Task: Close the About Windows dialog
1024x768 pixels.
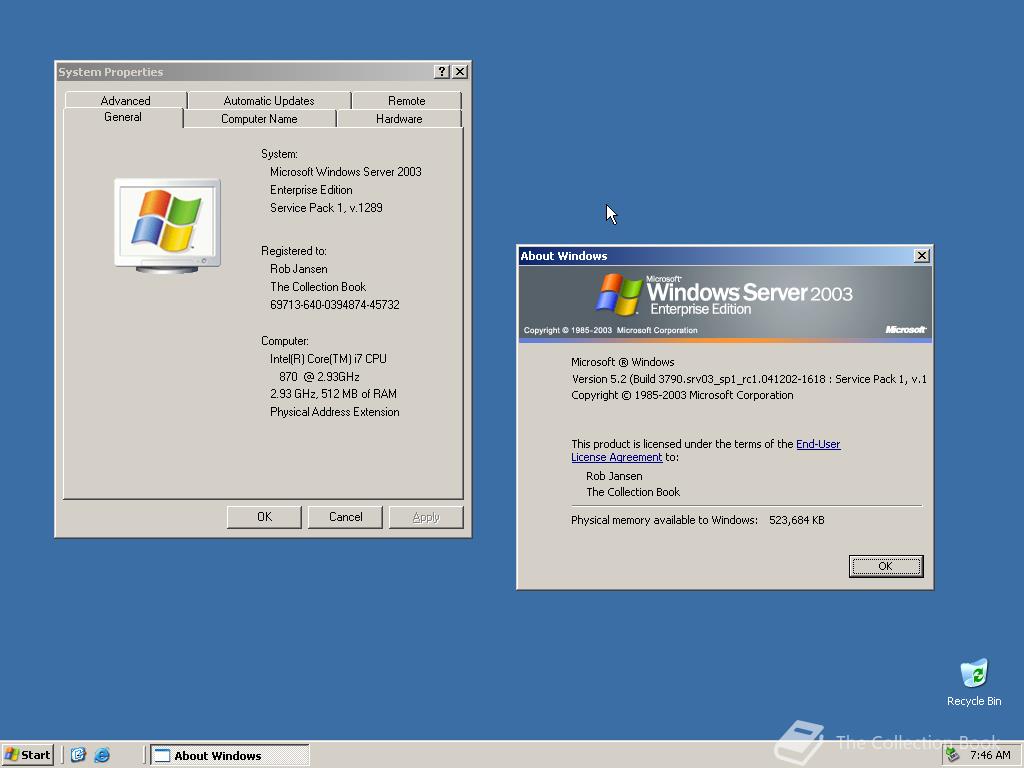Action: tap(921, 256)
